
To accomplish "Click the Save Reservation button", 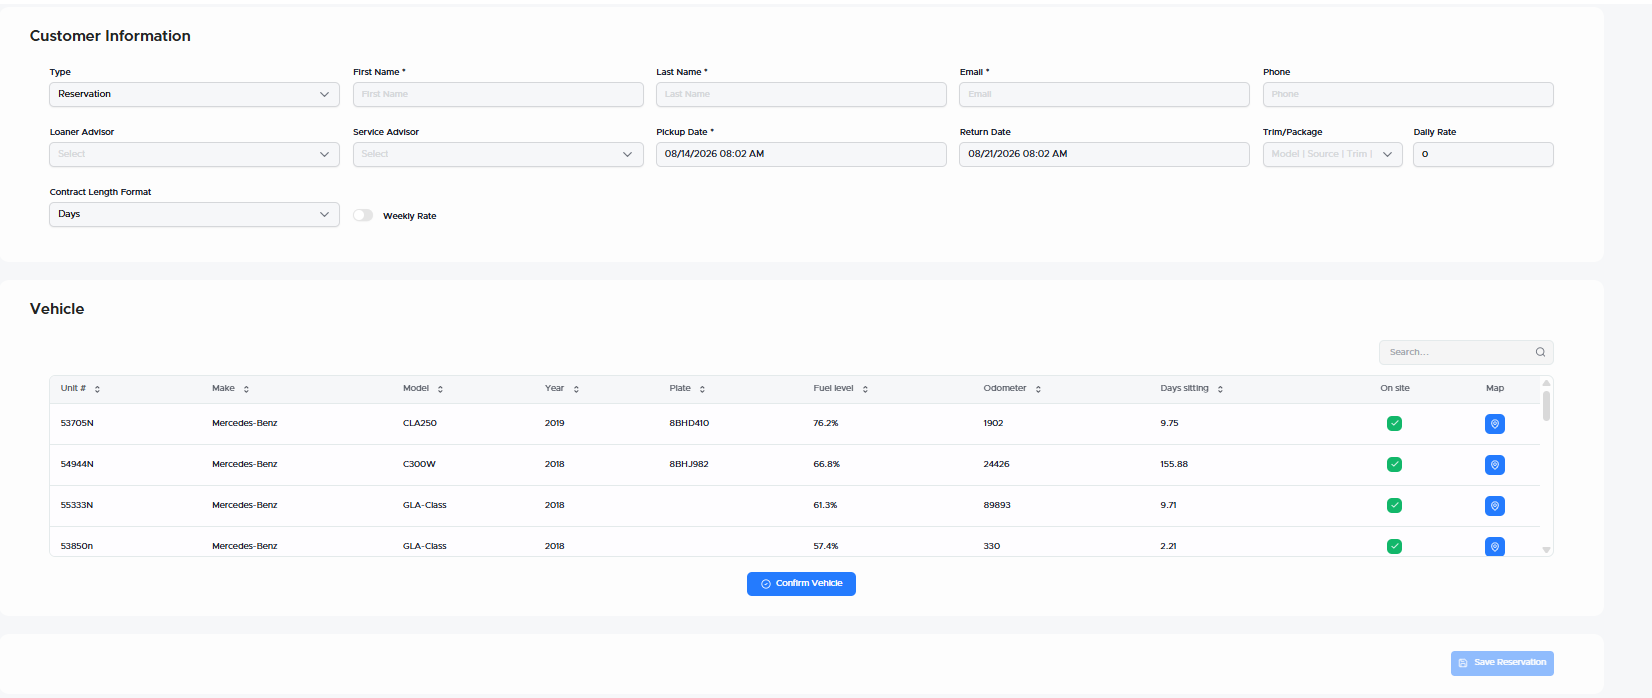I will point(1502,663).
